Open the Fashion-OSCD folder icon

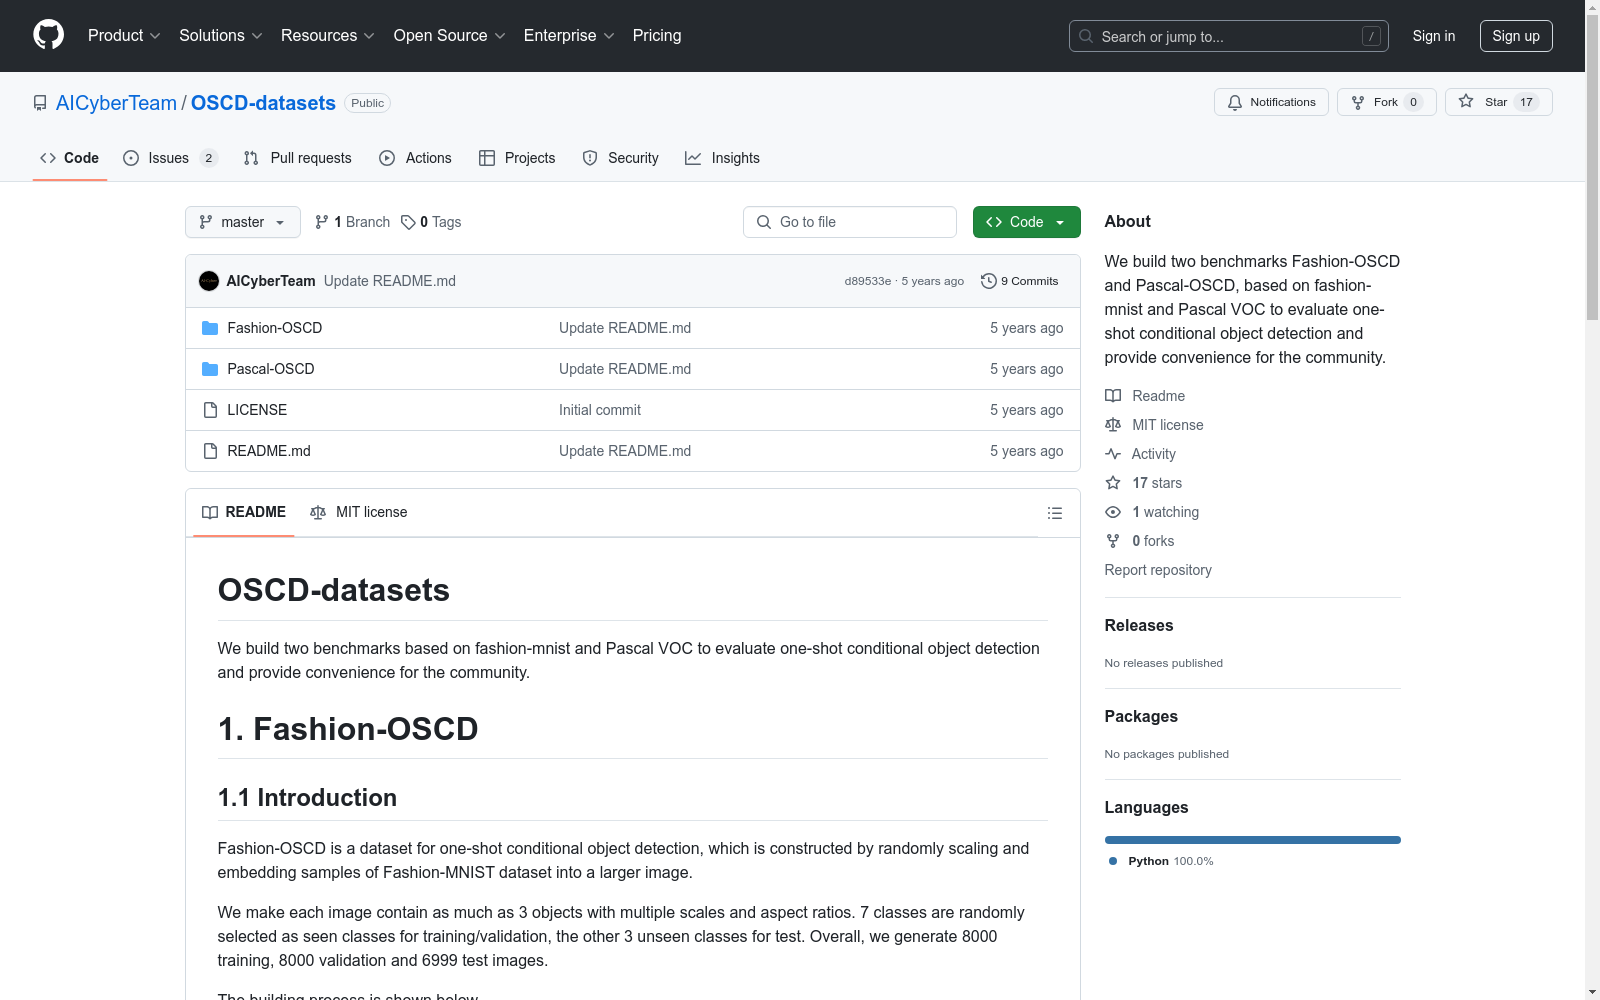point(210,328)
